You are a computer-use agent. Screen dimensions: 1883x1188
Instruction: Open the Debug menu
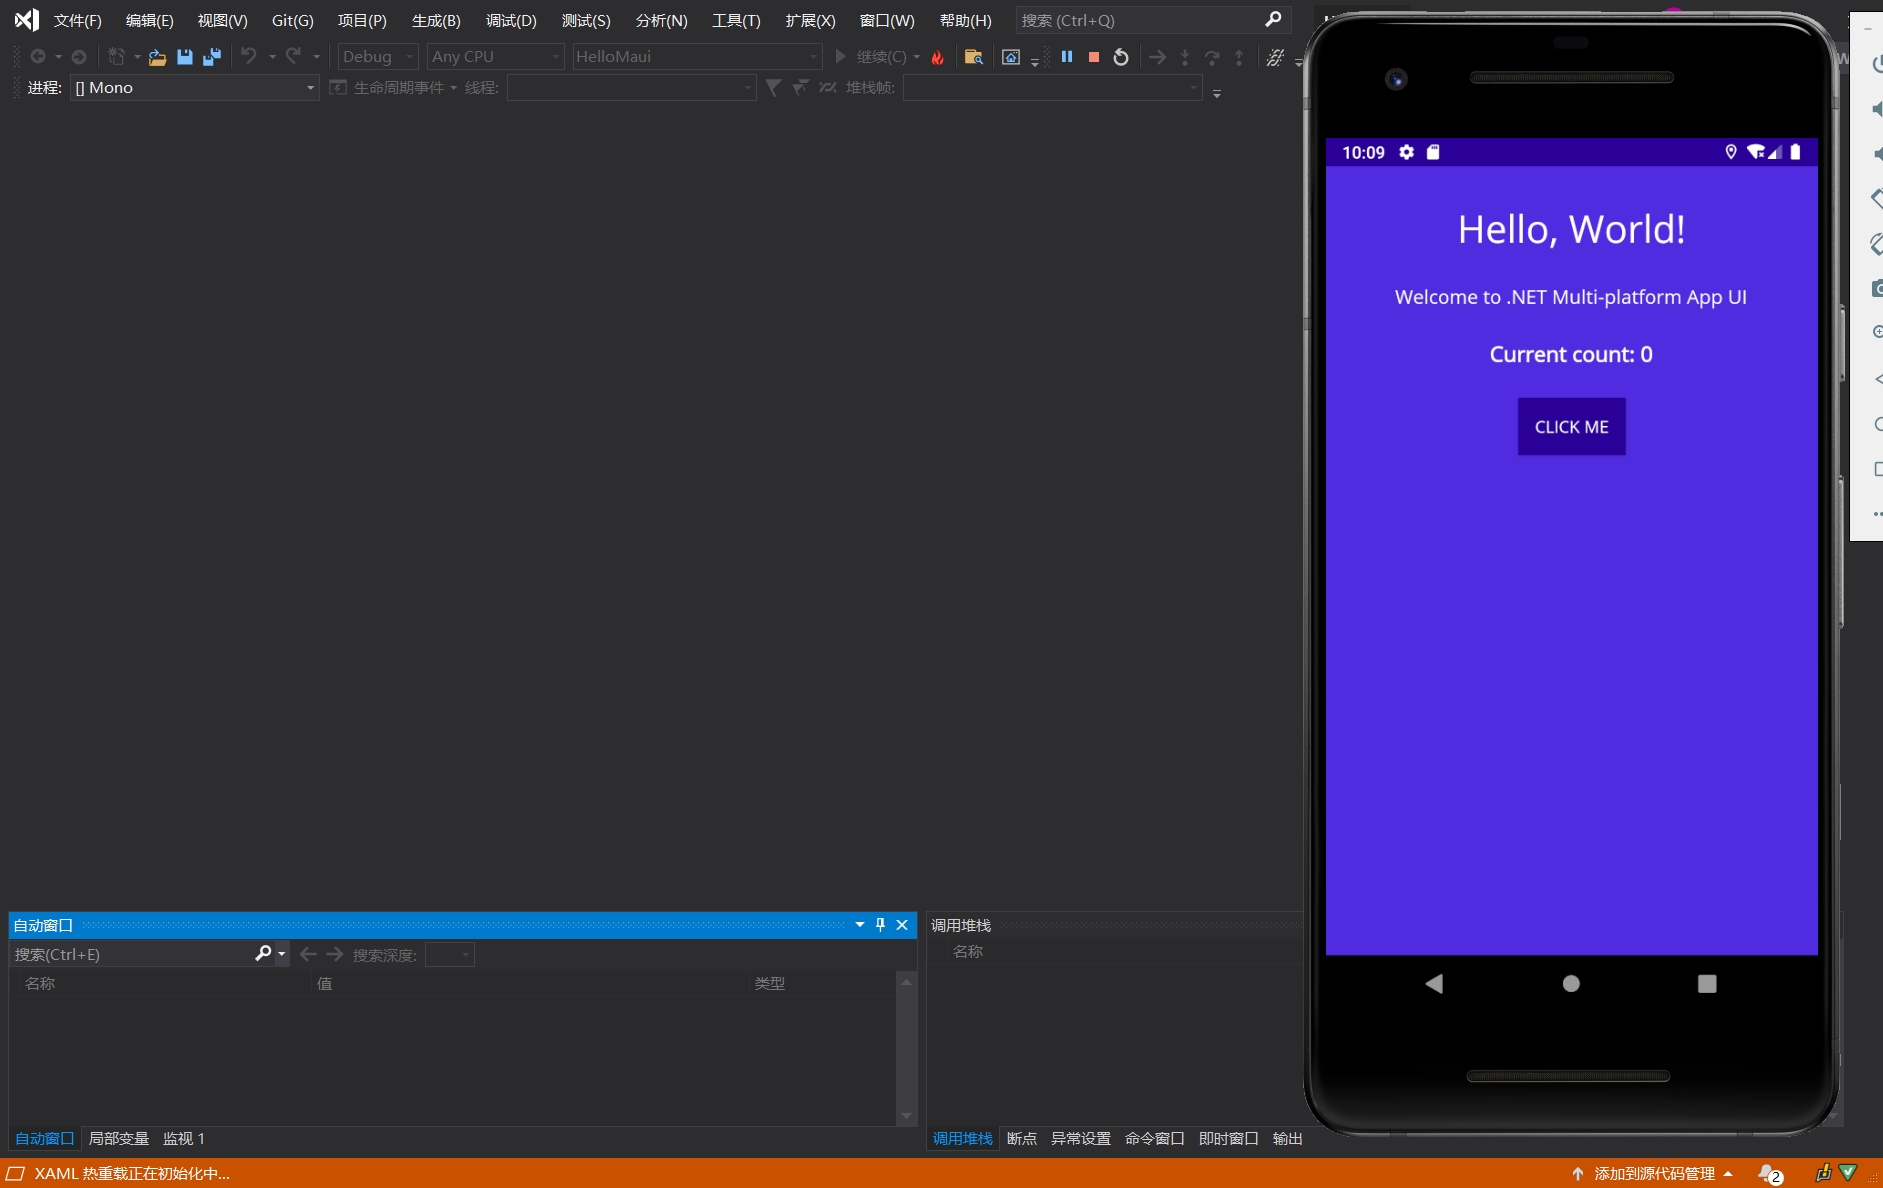pyautogui.click(x=511, y=21)
